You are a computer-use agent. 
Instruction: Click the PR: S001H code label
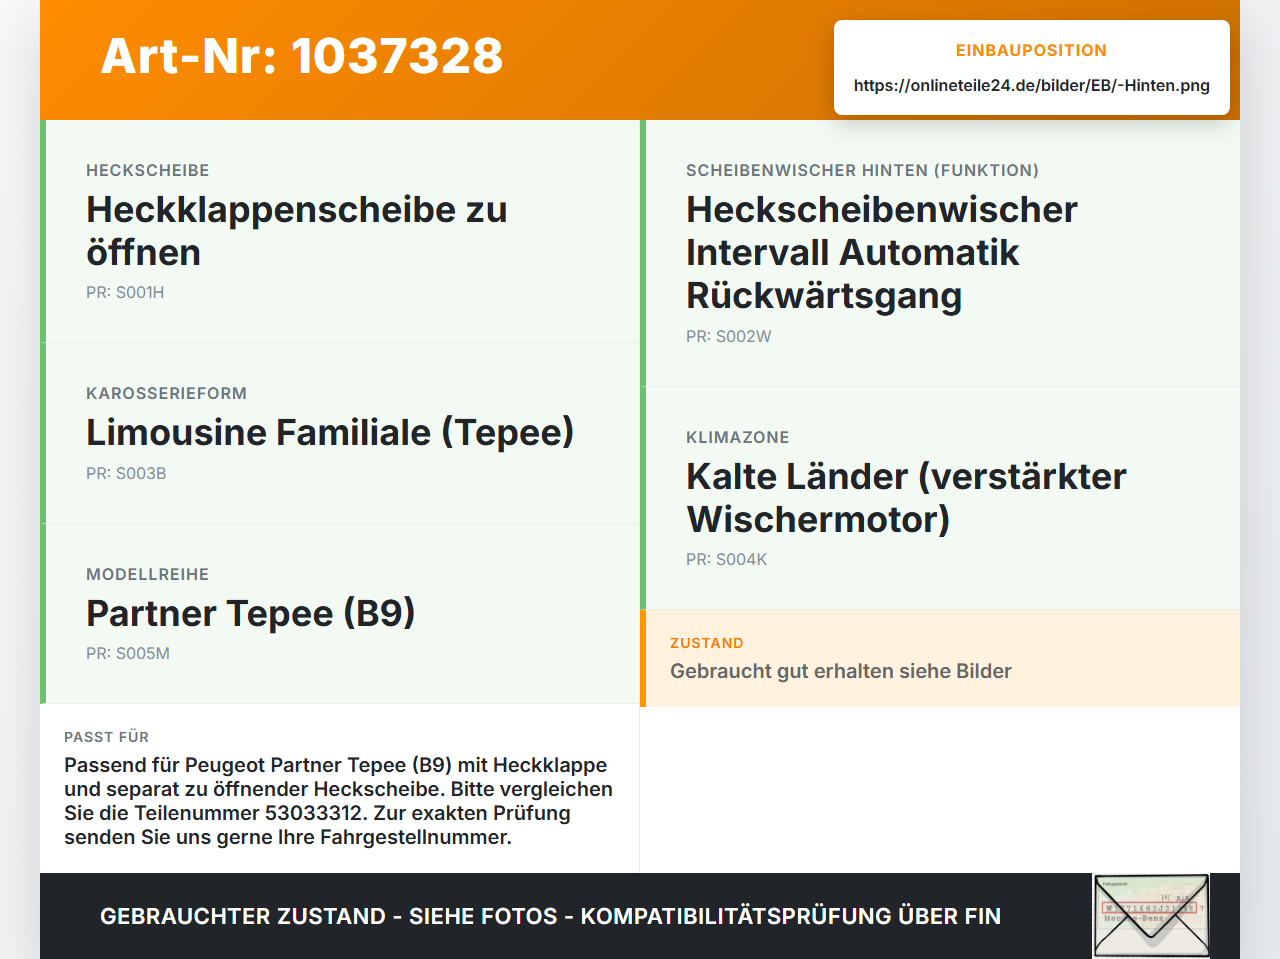click(125, 292)
